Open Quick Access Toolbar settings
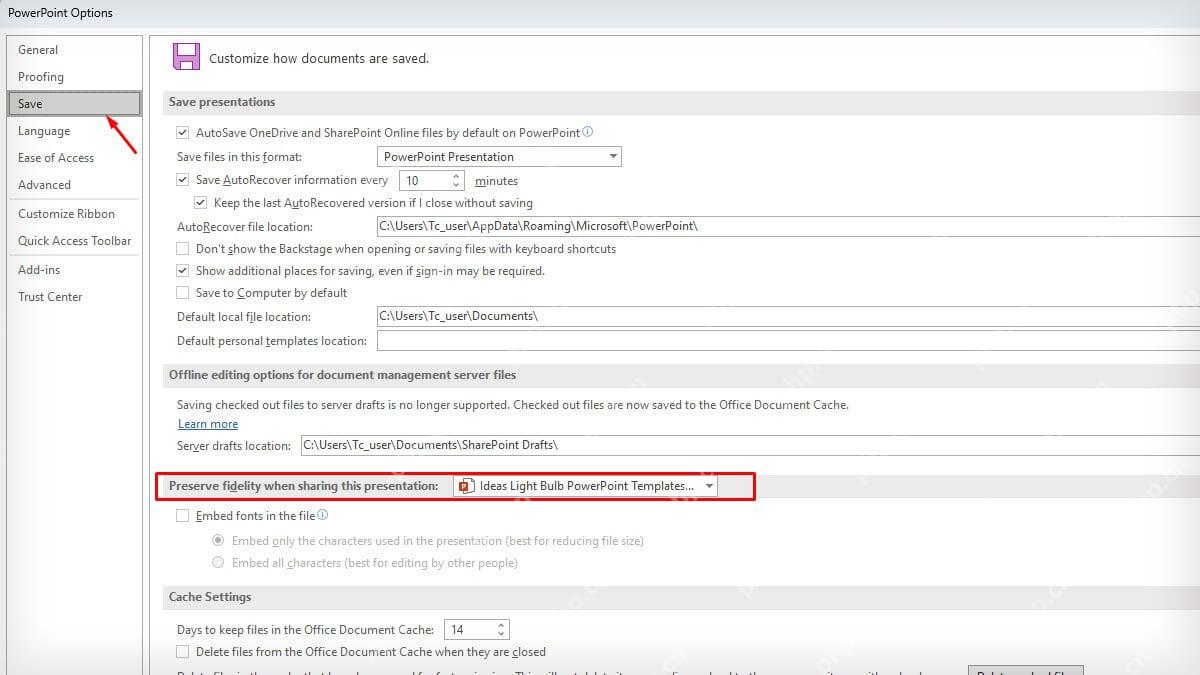The width and height of the screenshot is (1200, 675). click(74, 241)
